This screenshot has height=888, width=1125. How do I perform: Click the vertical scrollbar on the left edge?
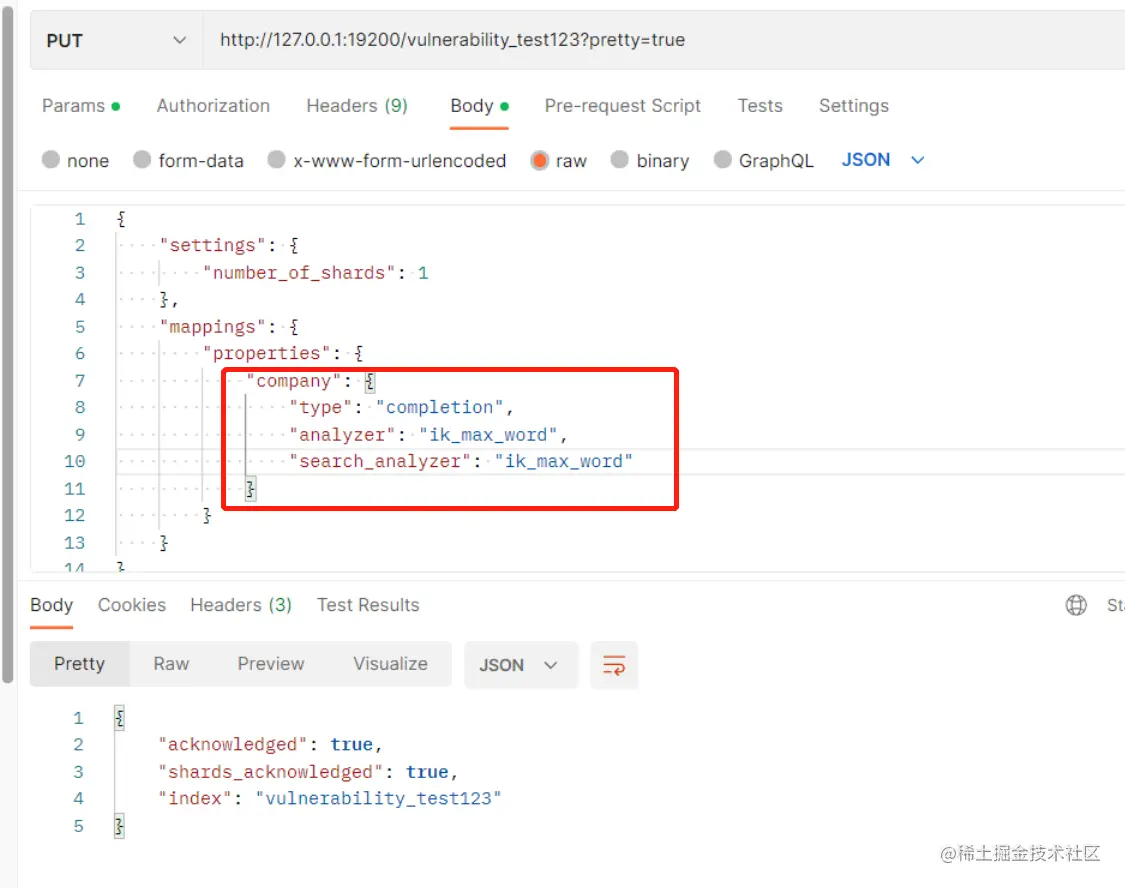tap(7, 344)
